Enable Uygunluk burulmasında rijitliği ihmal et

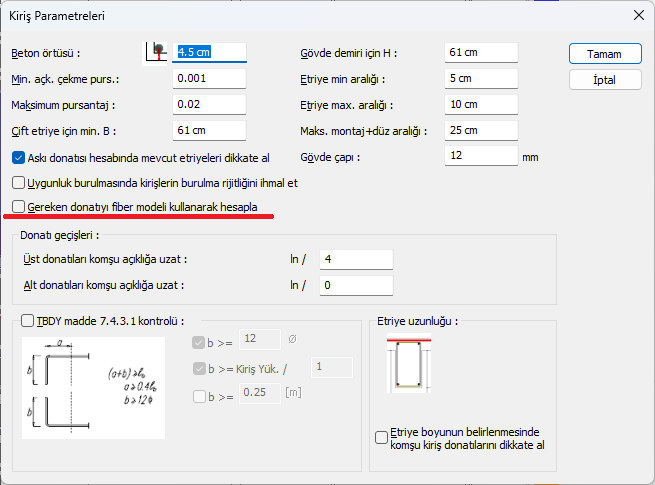18,183
